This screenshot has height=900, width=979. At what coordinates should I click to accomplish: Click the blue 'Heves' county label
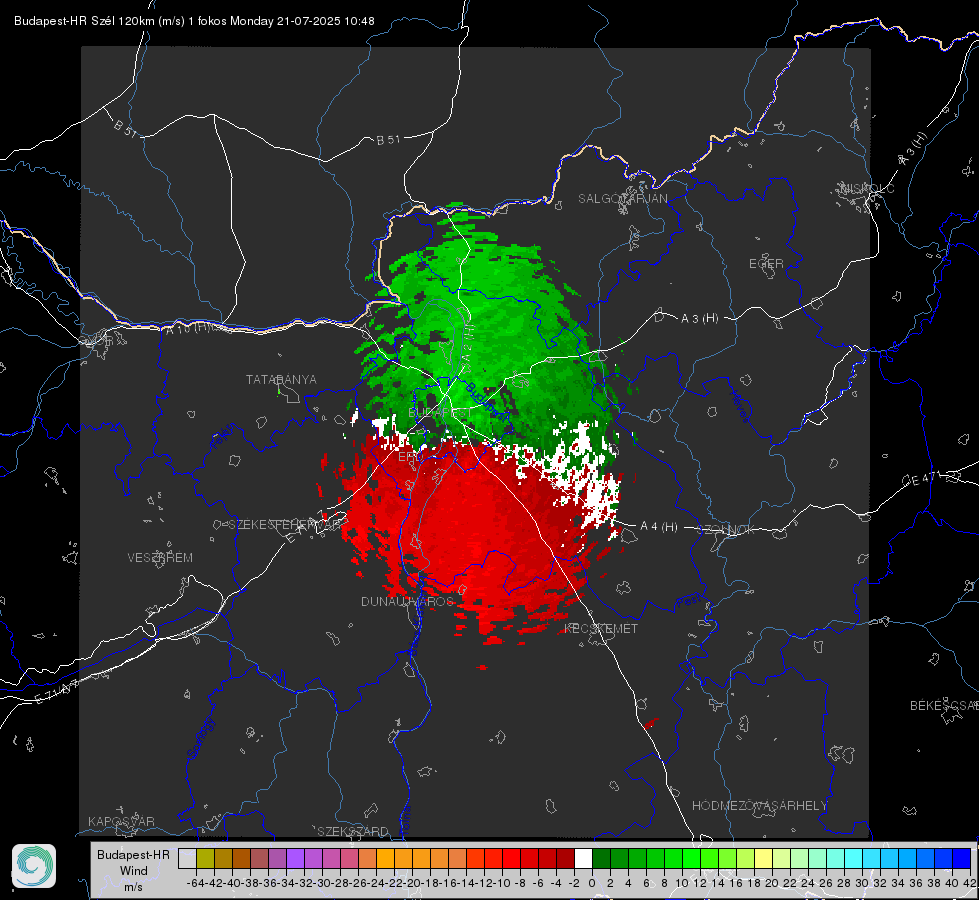click(740, 407)
